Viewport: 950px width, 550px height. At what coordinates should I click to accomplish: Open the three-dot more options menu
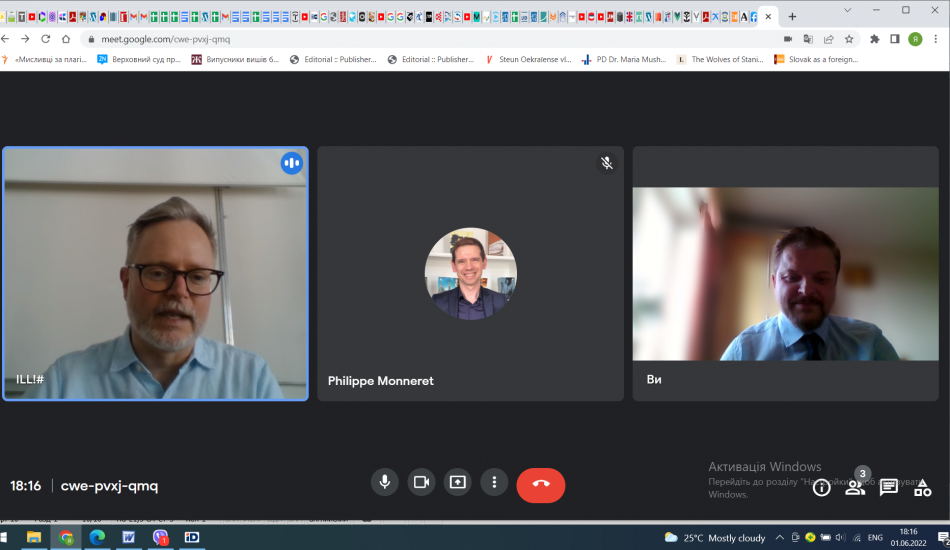tap(494, 483)
